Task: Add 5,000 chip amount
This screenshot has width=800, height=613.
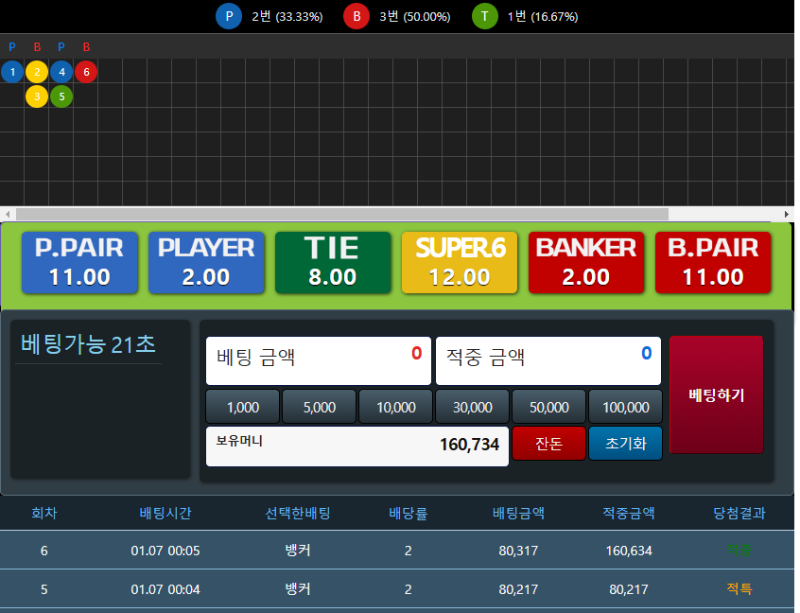Action: click(319, 407)
